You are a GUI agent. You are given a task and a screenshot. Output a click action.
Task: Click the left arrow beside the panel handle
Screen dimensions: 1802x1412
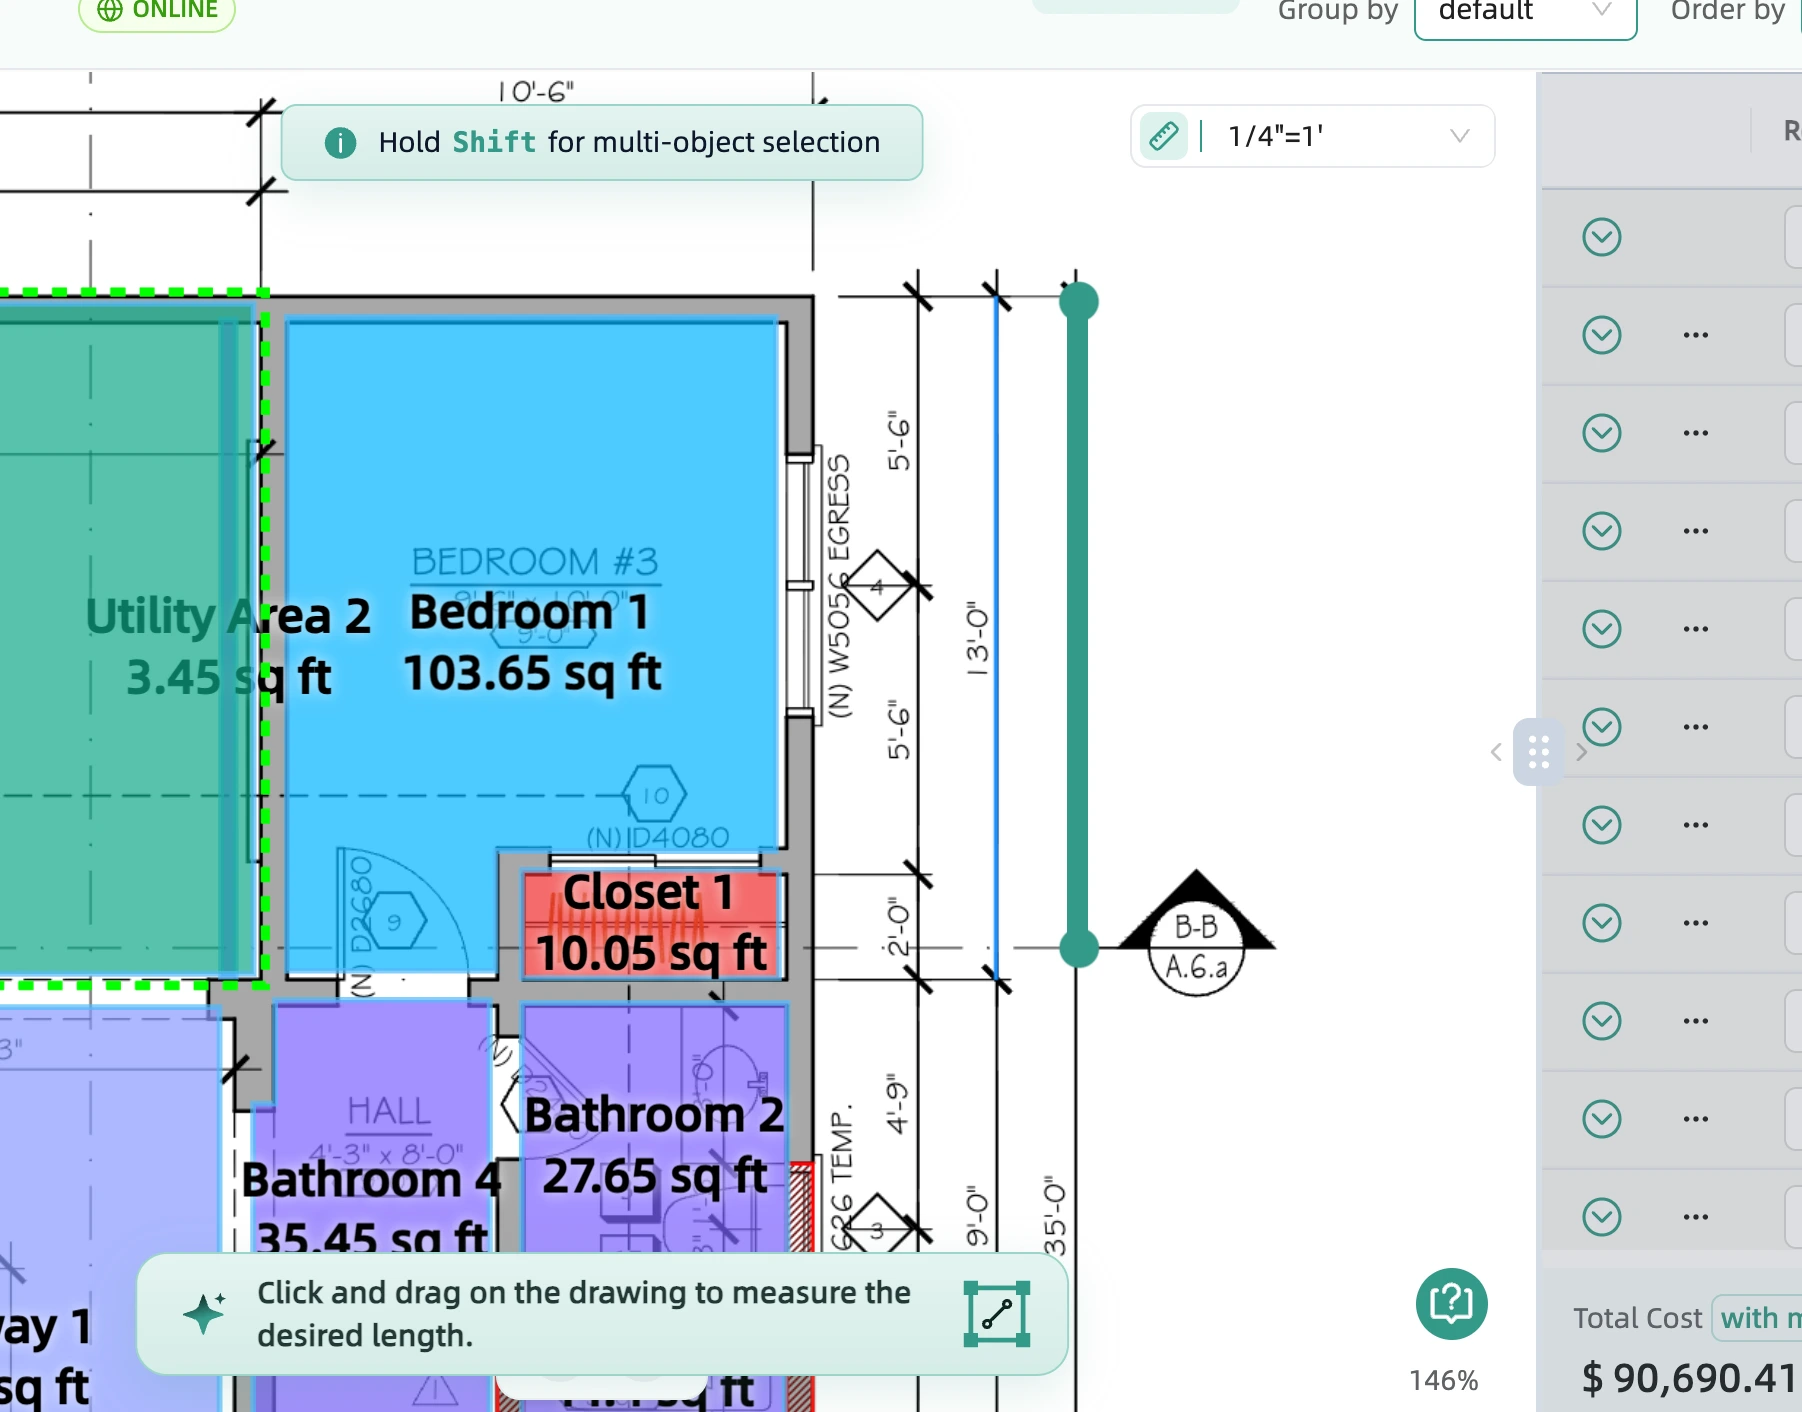coord(1496,752)
